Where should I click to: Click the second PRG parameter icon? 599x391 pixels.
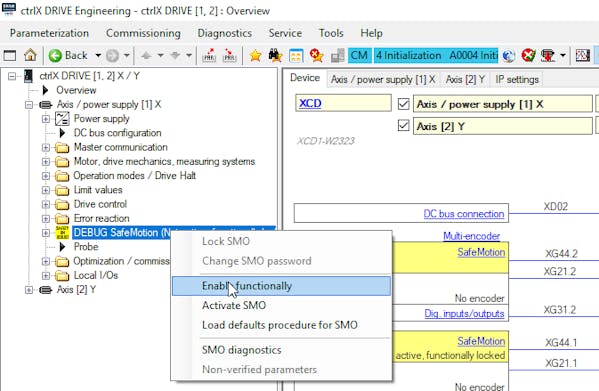[x=230, y=56]
